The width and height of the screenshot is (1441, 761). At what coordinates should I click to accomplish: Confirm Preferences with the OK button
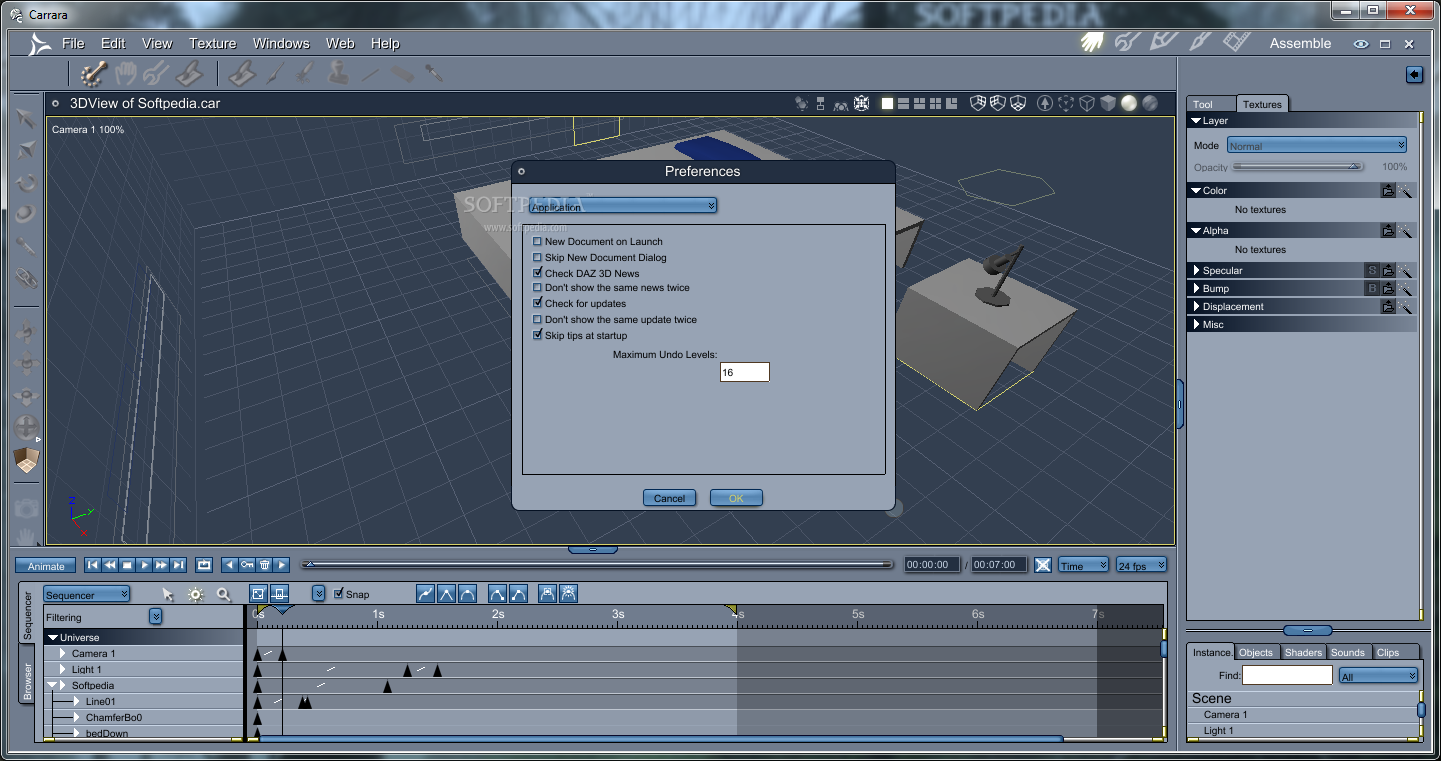click(x=736, y=498)
